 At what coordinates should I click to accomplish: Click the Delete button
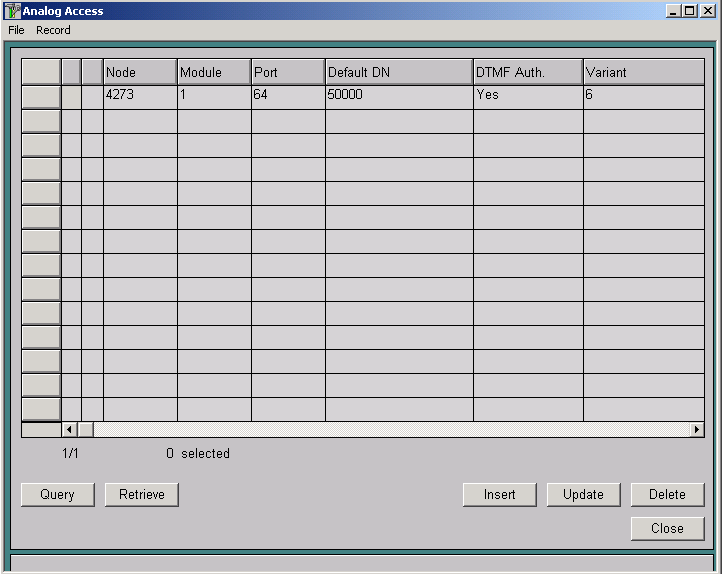pyautogui.click(x=667, y=494)
